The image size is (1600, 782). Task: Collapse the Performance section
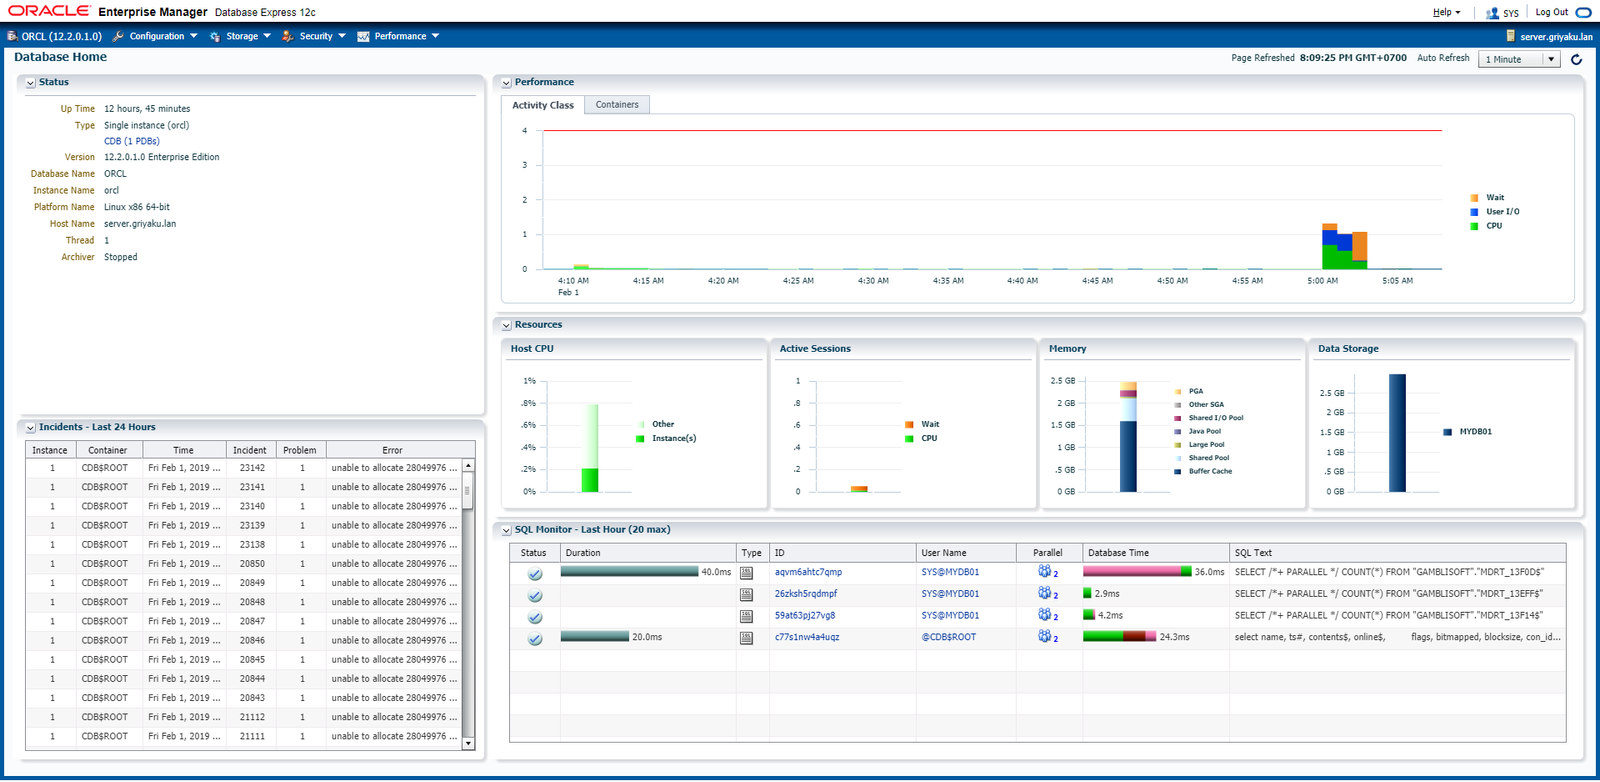[506, 83]
